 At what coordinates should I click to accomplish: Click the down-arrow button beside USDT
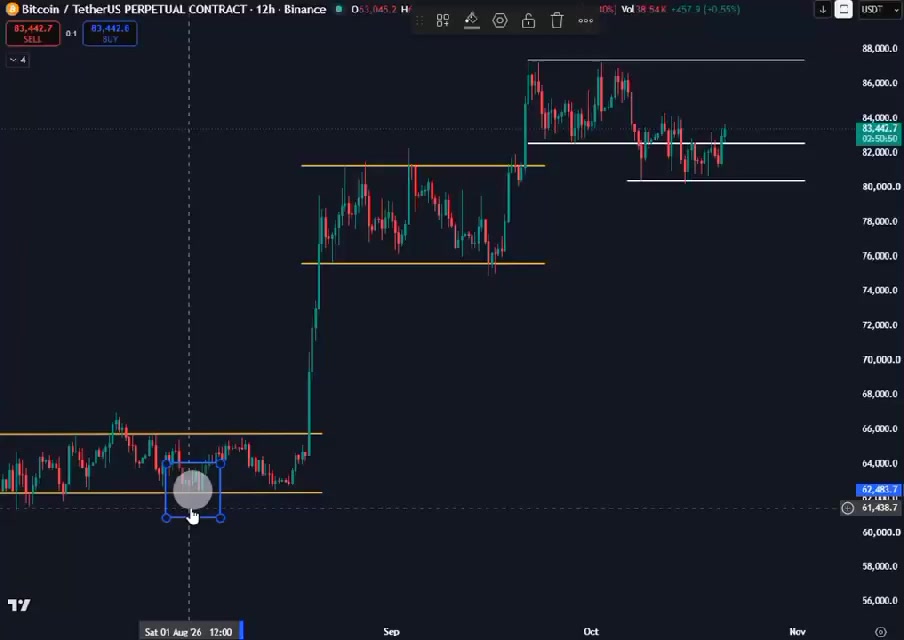(823, 9)
